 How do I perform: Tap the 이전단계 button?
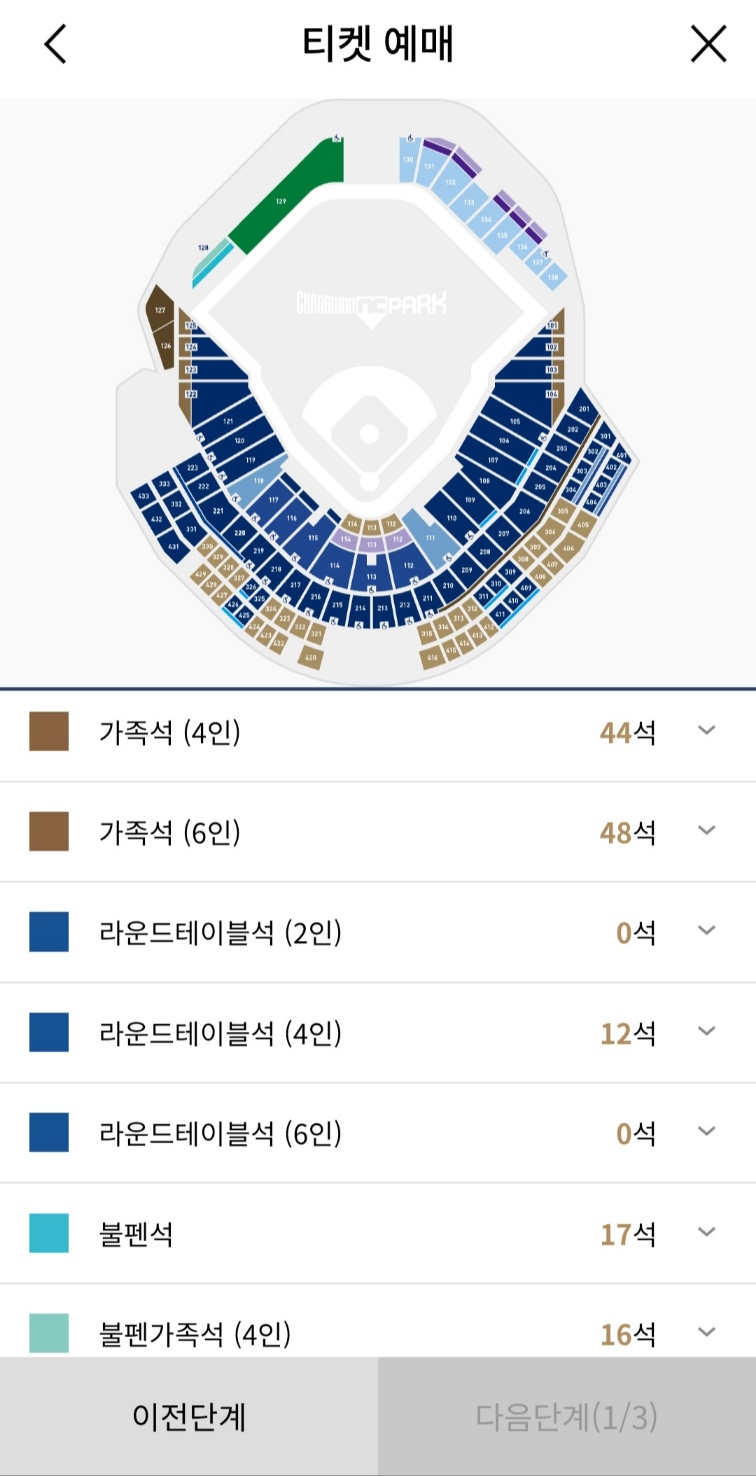coord(189,1416)
